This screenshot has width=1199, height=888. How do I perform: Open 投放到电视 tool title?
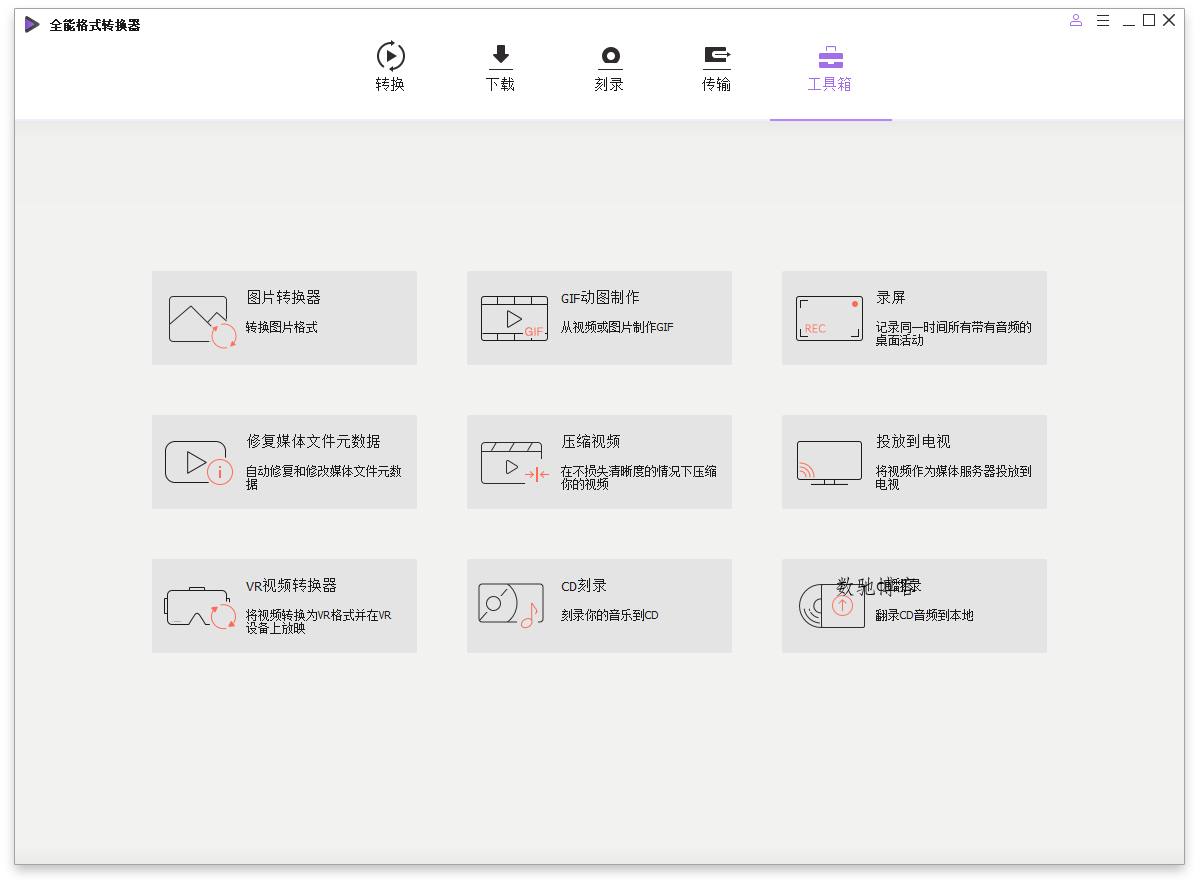tap(914, 441)
